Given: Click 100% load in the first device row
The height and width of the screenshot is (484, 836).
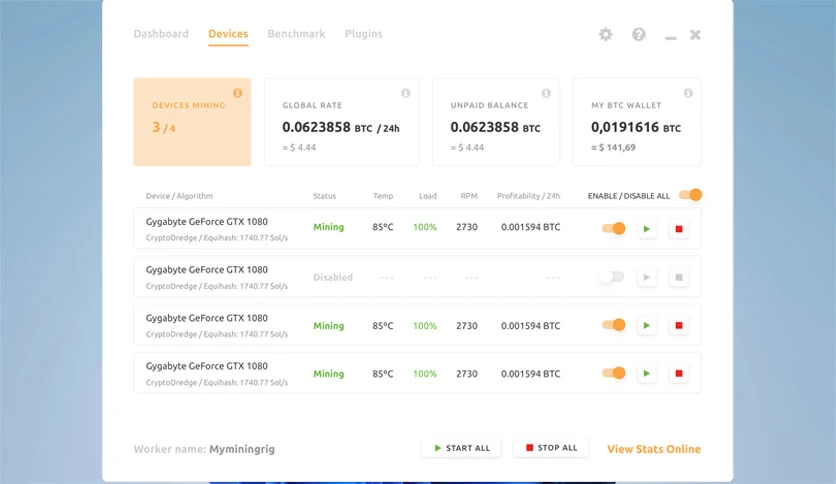Looking at the screenshot, I should pyautogui.click(x=425, y=227).
